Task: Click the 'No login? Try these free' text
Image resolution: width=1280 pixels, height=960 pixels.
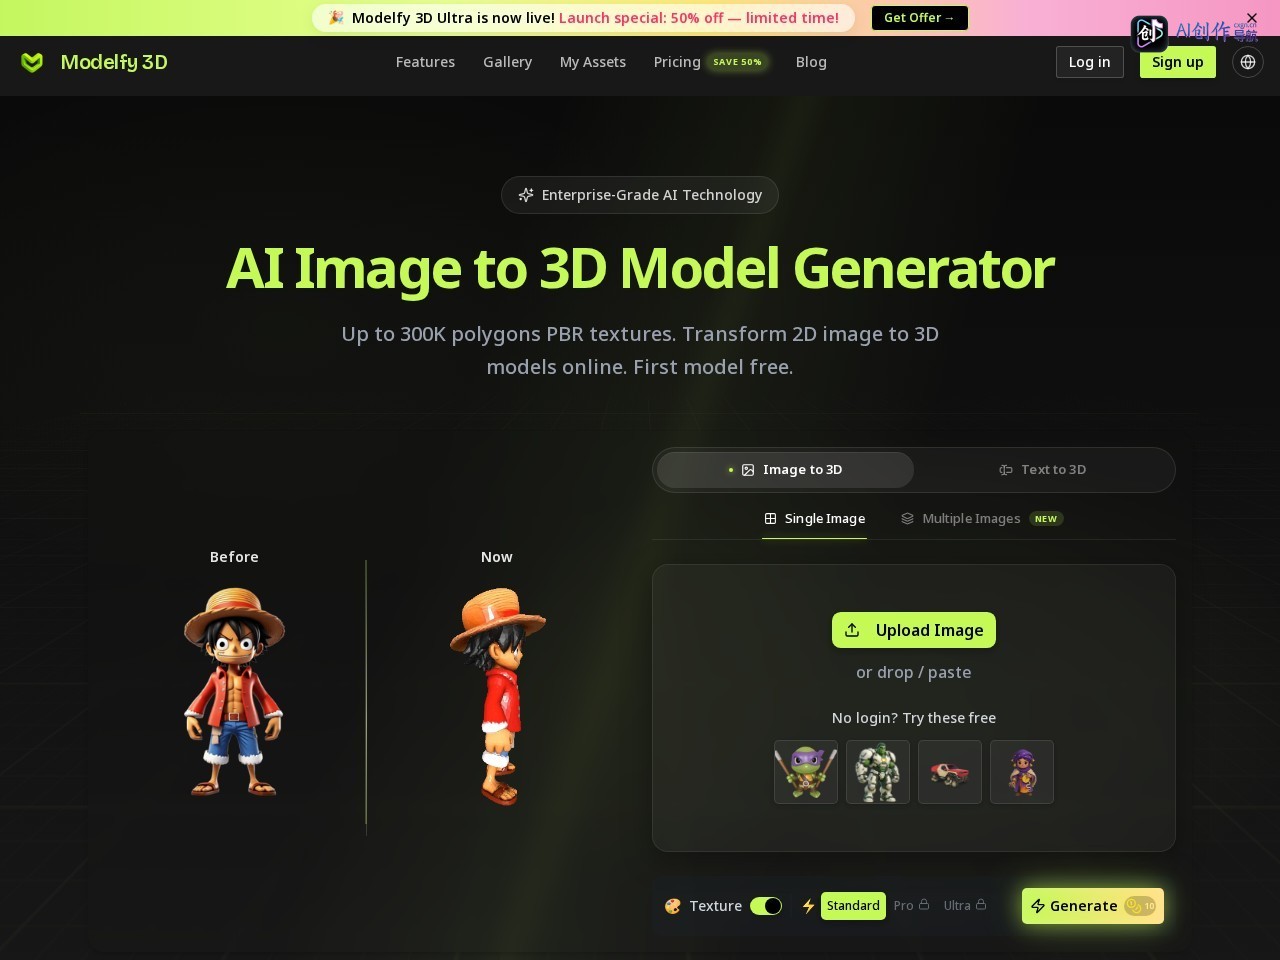Action: (x=914, y=718)
